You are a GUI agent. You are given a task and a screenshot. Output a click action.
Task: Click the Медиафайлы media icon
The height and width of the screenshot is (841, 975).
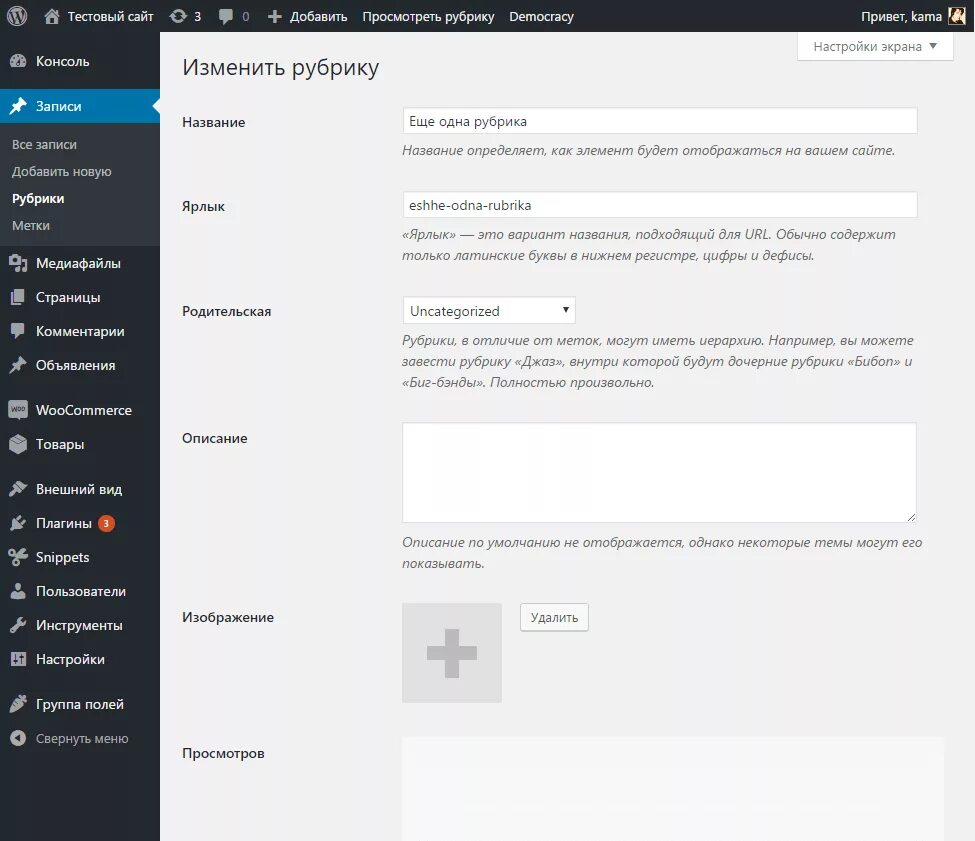click(x=18, y=264)
